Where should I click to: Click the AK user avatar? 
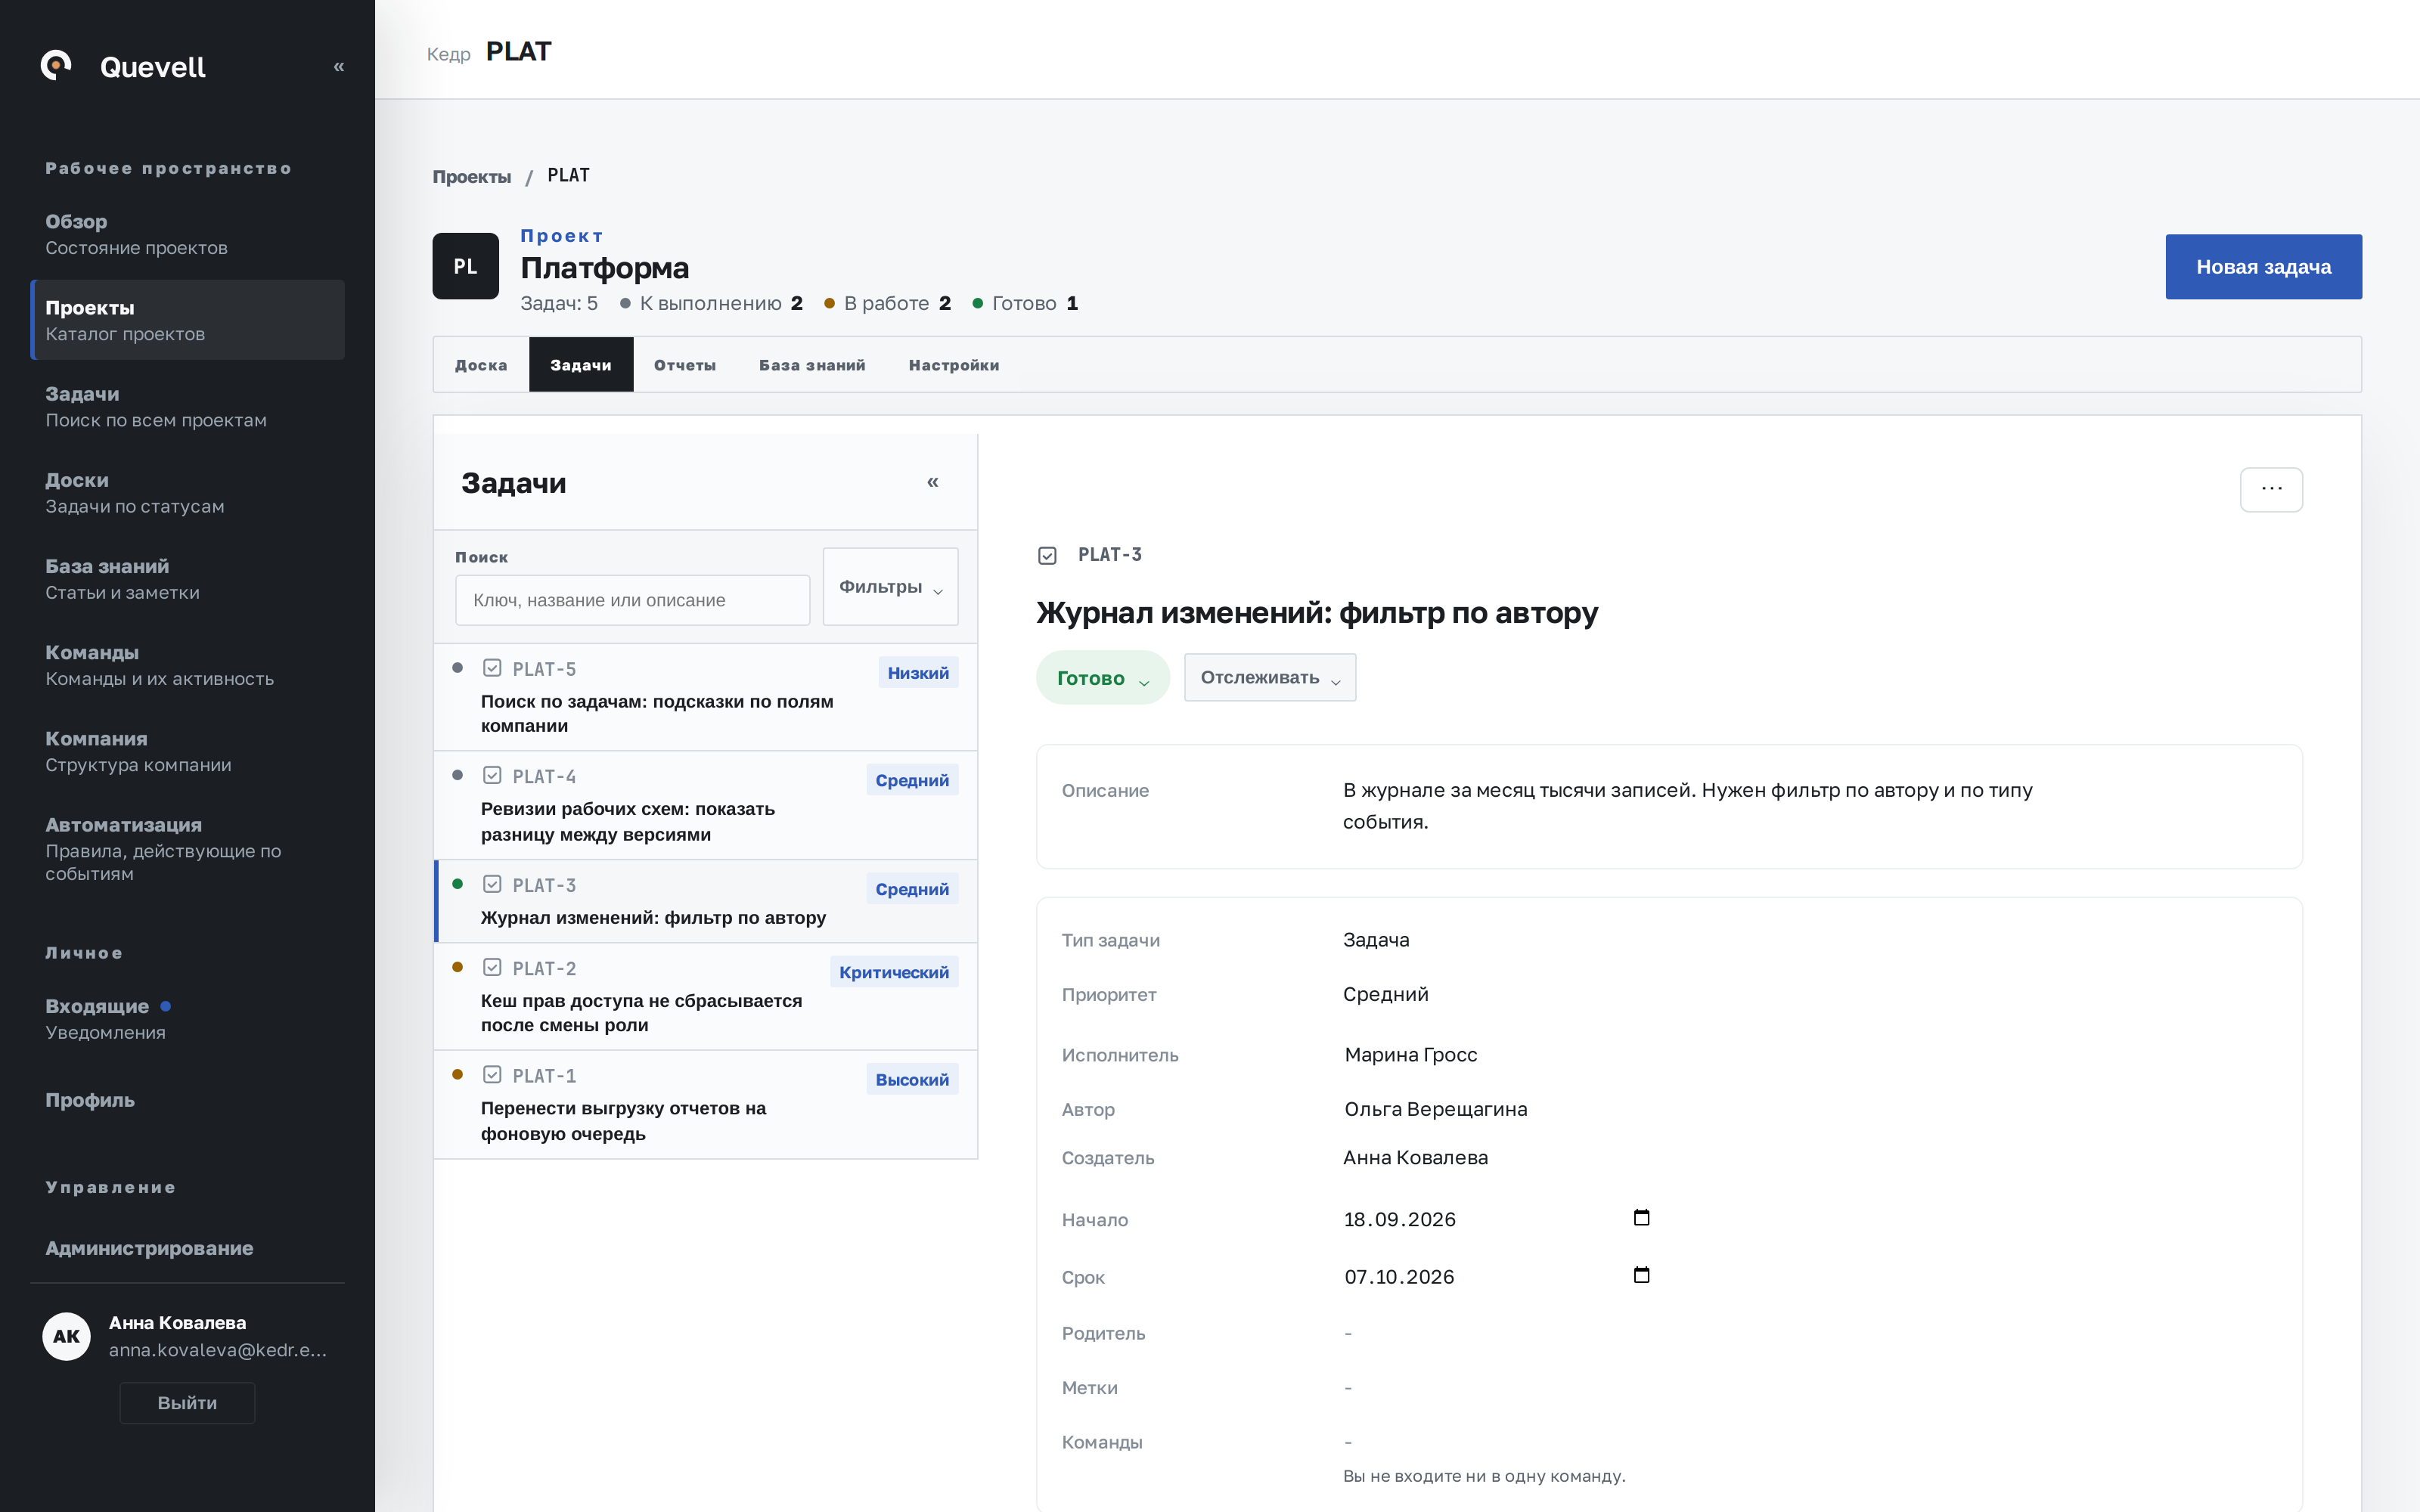67,1336
